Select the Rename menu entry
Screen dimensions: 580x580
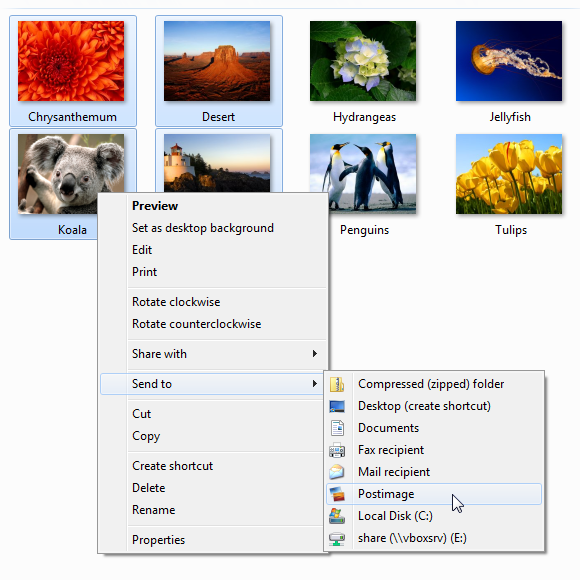(x=154, y=510)
